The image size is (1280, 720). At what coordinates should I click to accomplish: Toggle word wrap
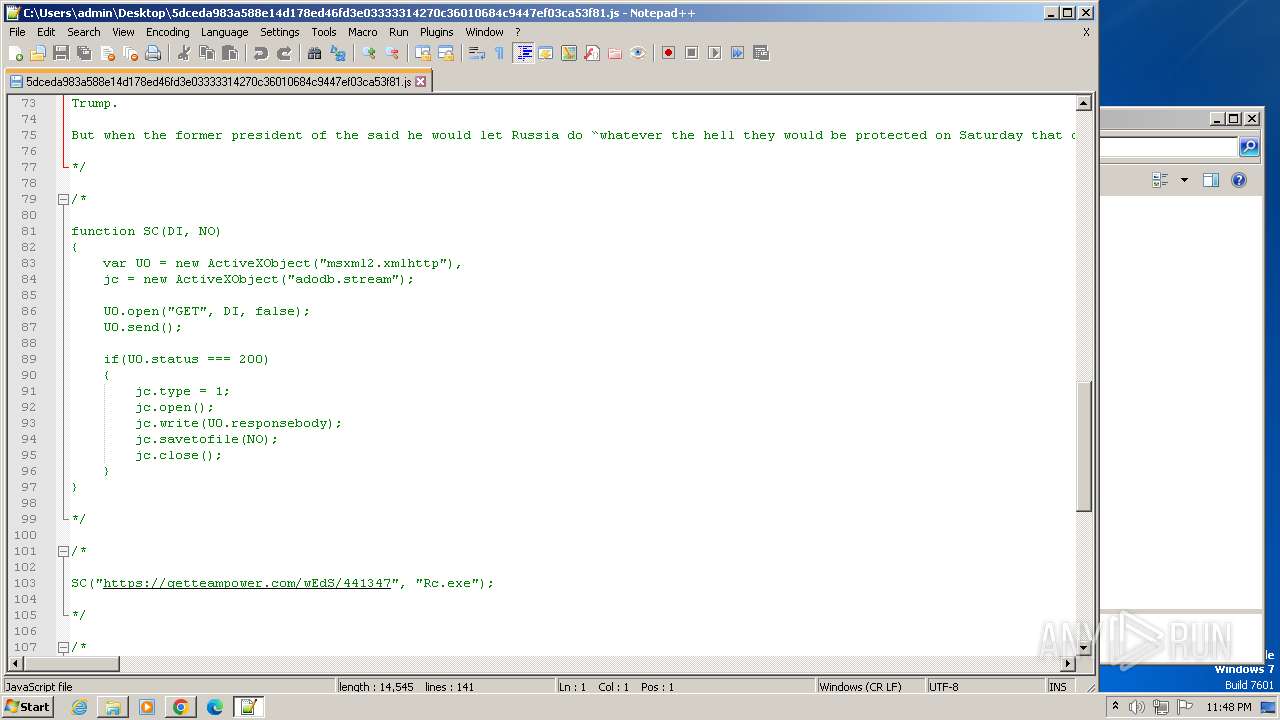pyautogui.click(x=477, y=53)
